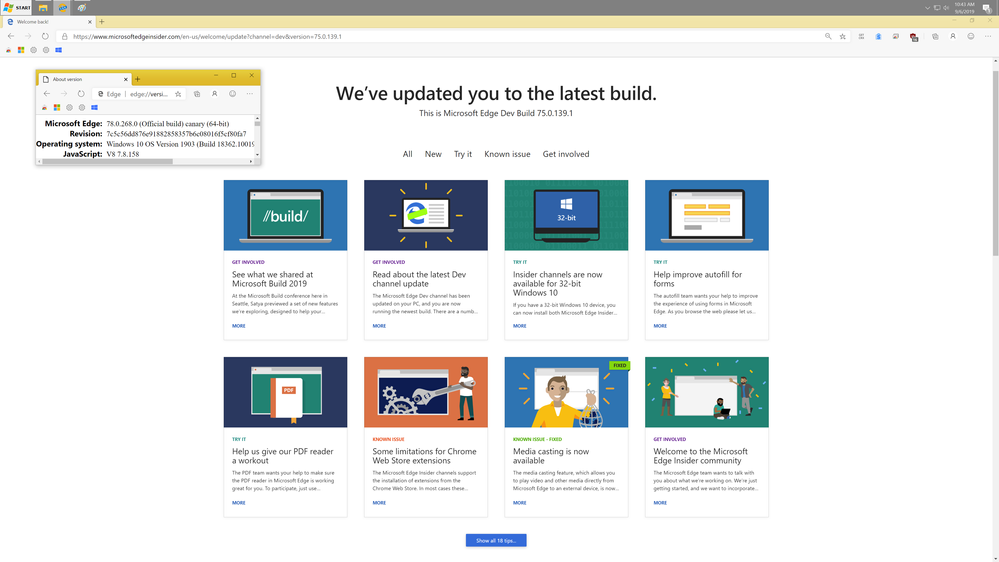Click the red shield extension icon

pos(914,37)
